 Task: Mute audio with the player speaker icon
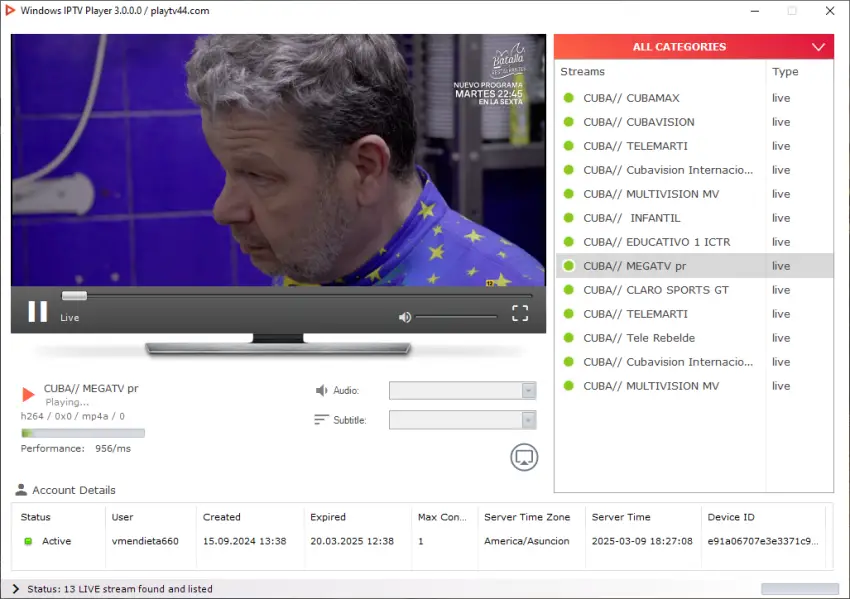tap(404, 317)
